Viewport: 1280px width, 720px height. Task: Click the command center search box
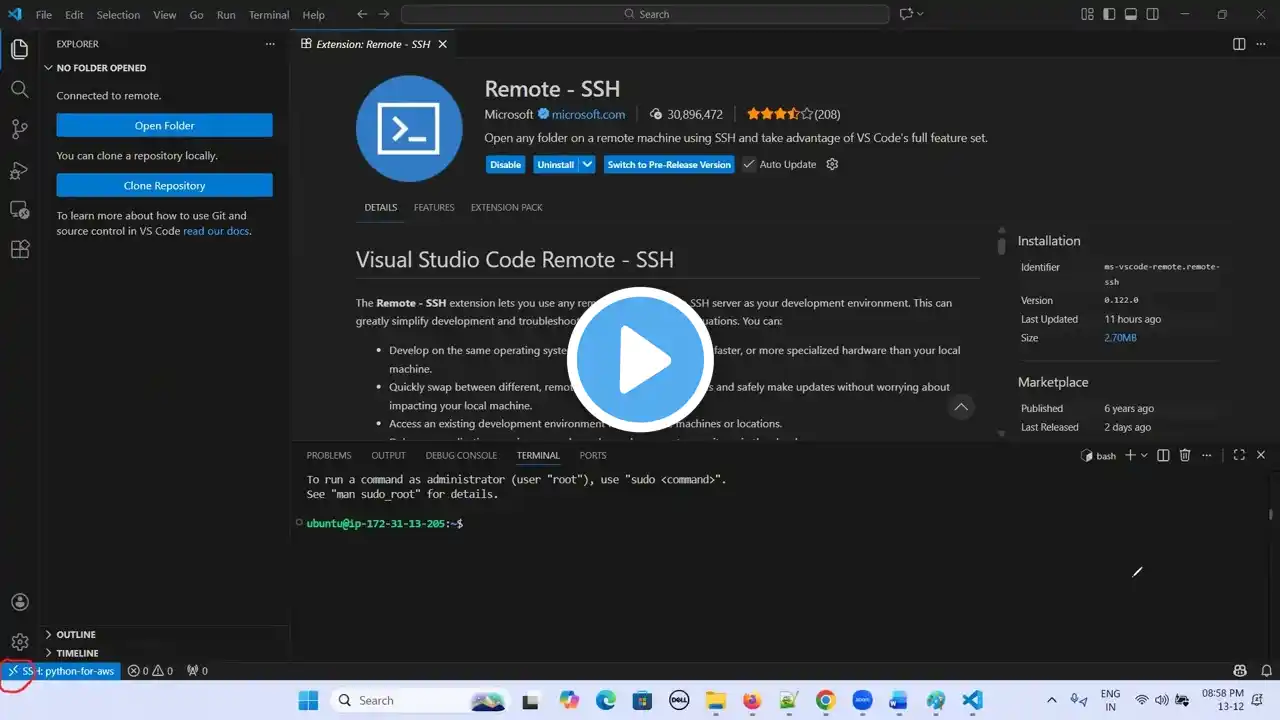pos(645,14)
